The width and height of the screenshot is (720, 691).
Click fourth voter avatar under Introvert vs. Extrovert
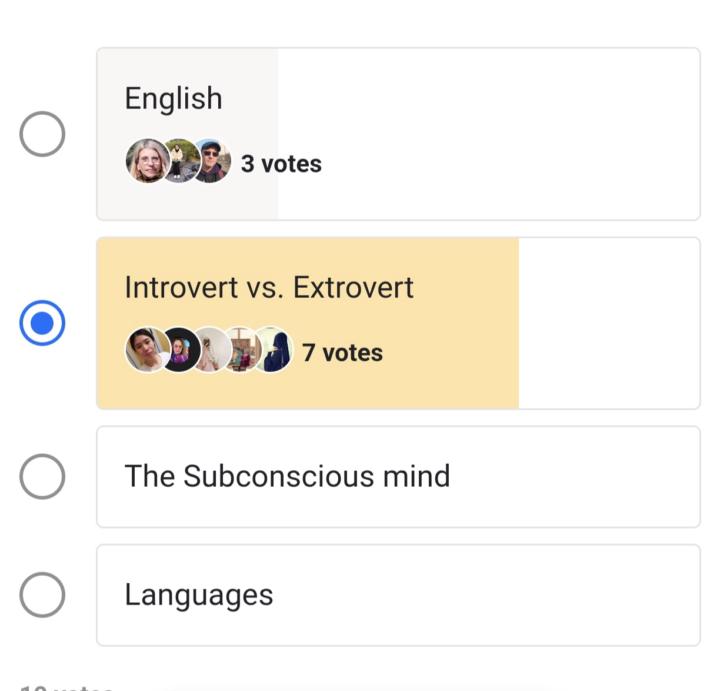click(240, 351)
